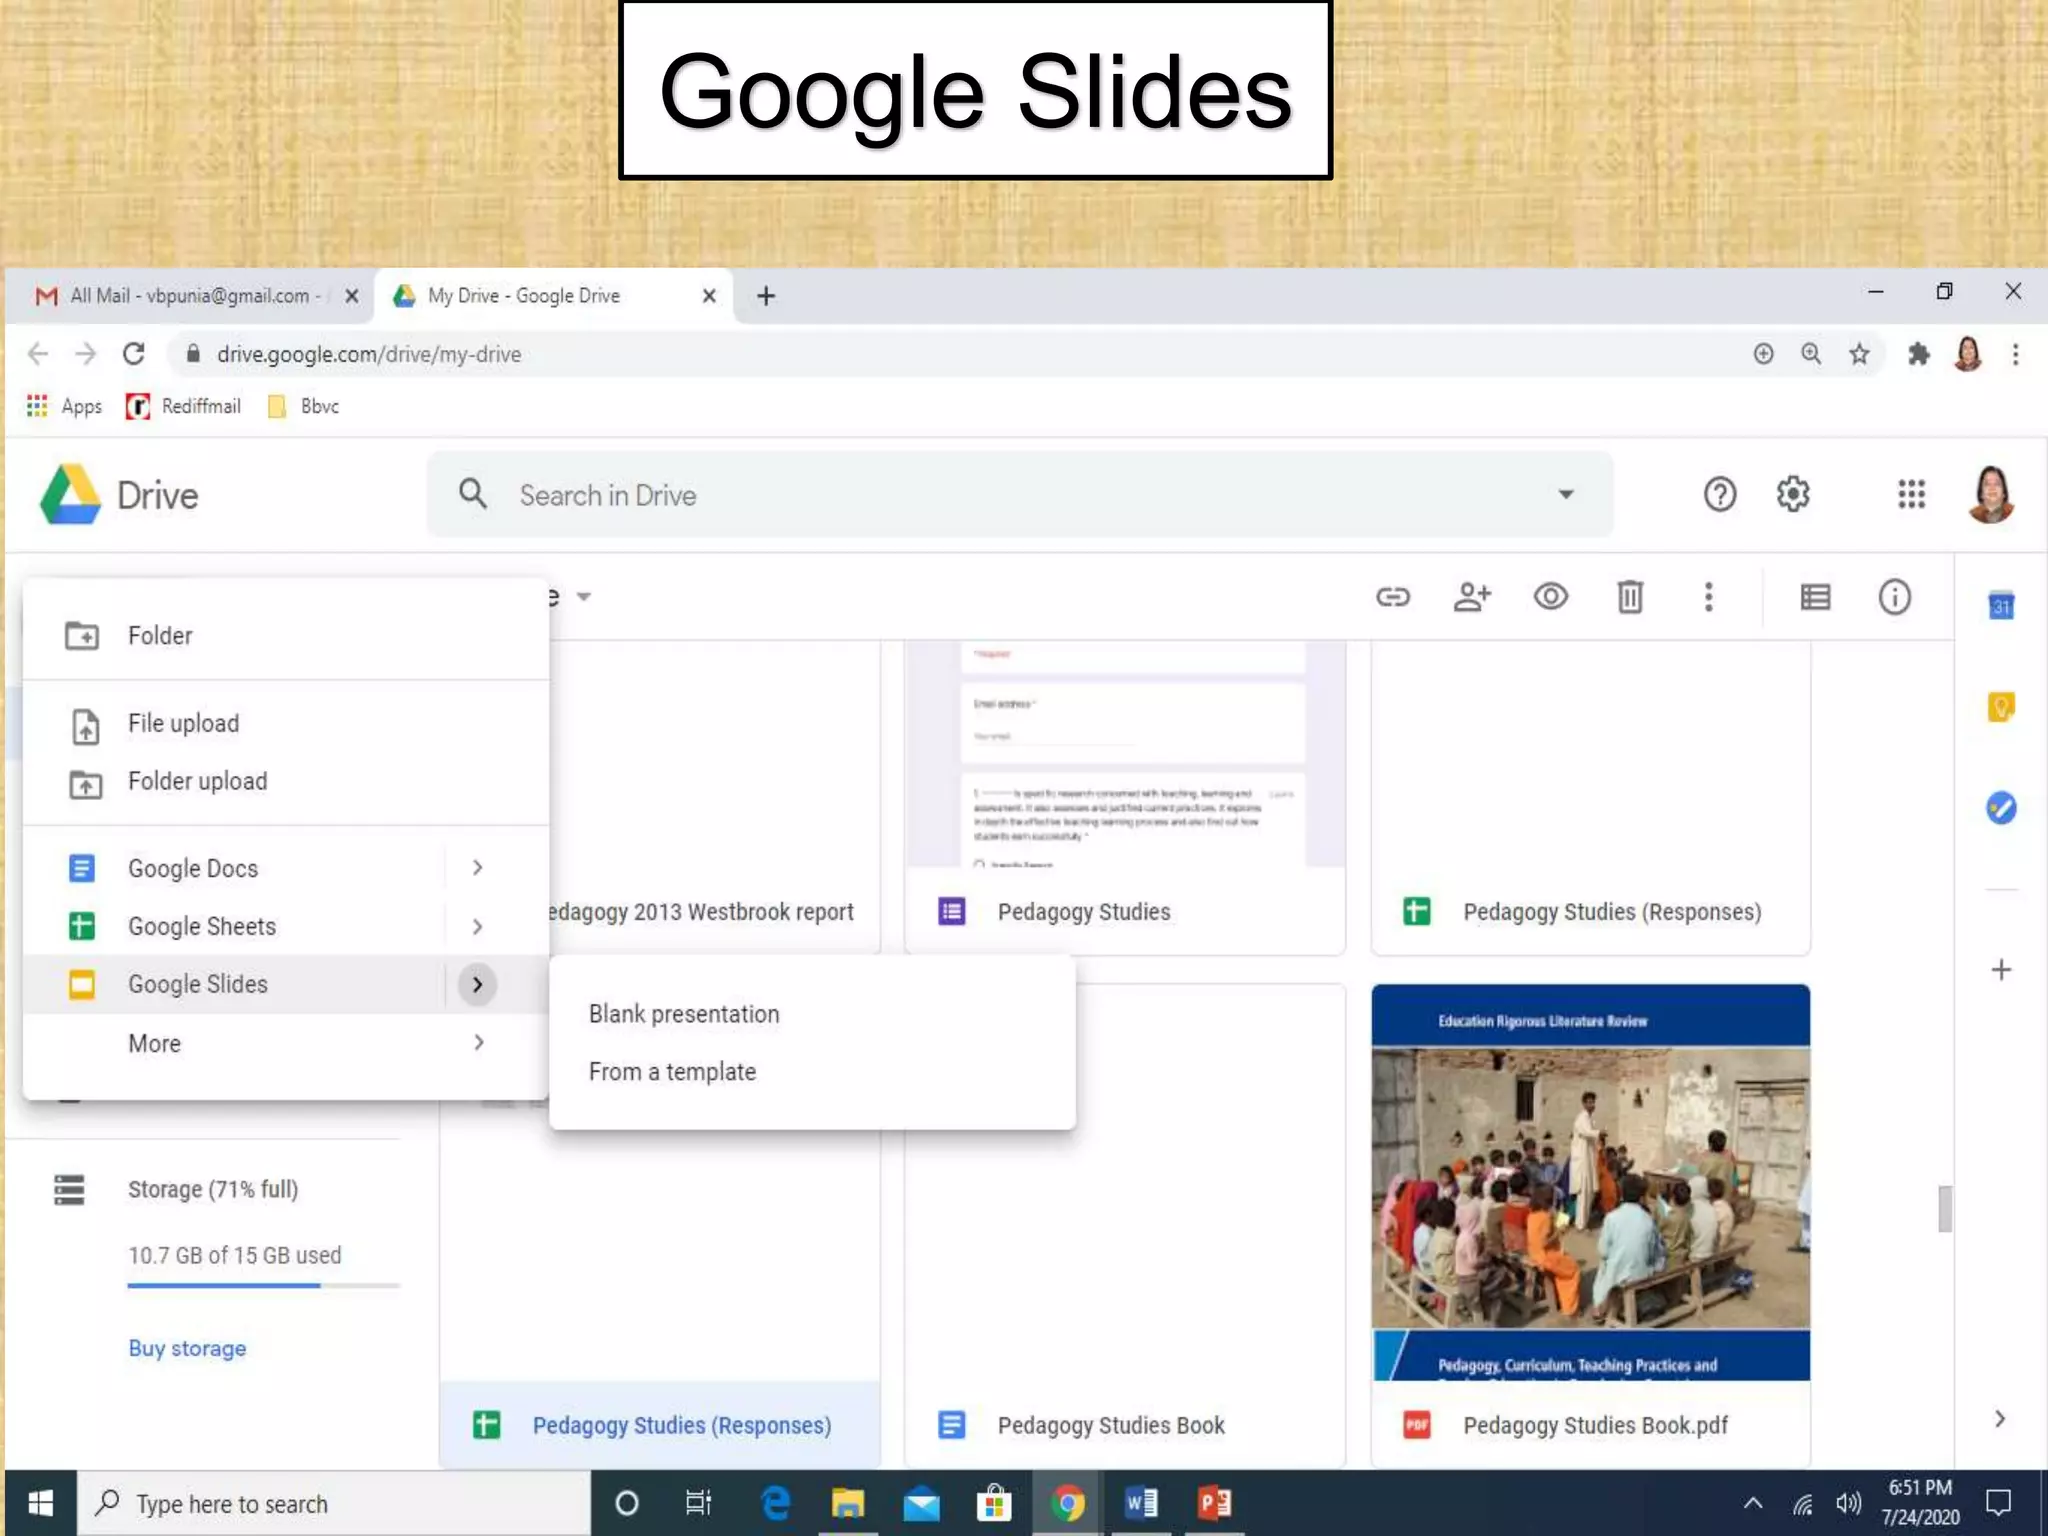Open Google Keep in side panel
2048x1536 pixels.
(2000, 707)
